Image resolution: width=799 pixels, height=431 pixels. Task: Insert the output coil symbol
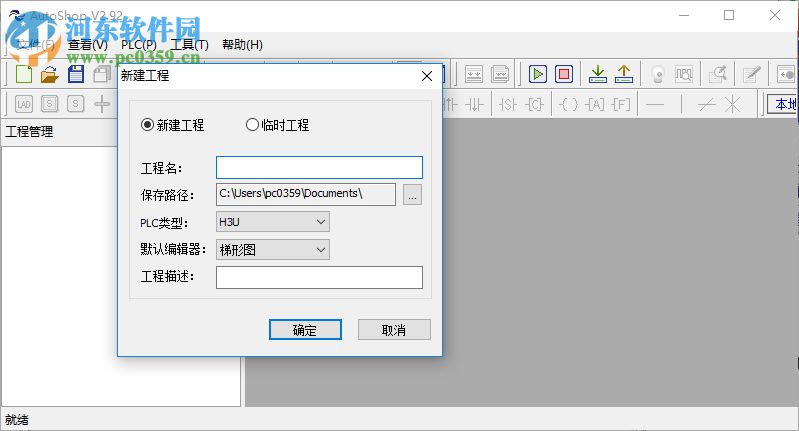tap(568, 105)
